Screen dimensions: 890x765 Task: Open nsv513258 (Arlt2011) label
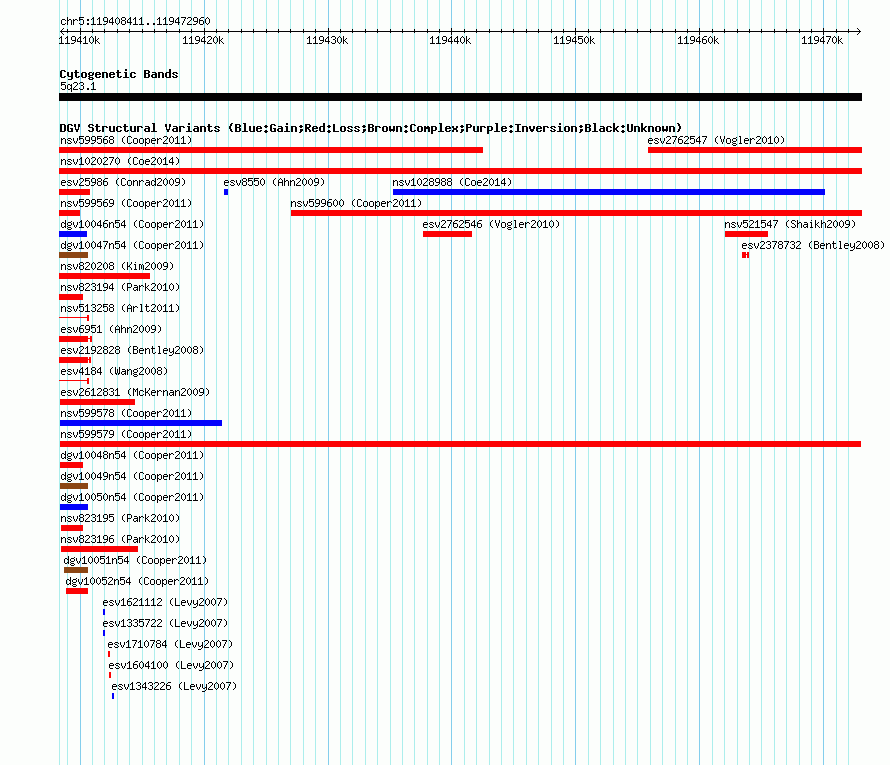[120, 308]
